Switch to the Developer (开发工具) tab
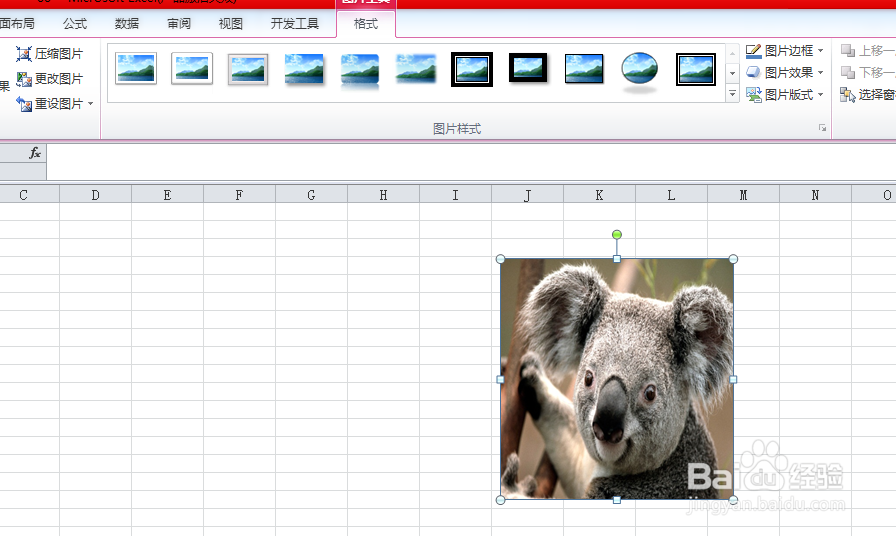This screenshot has width=896, height=536. coord(295,23)
